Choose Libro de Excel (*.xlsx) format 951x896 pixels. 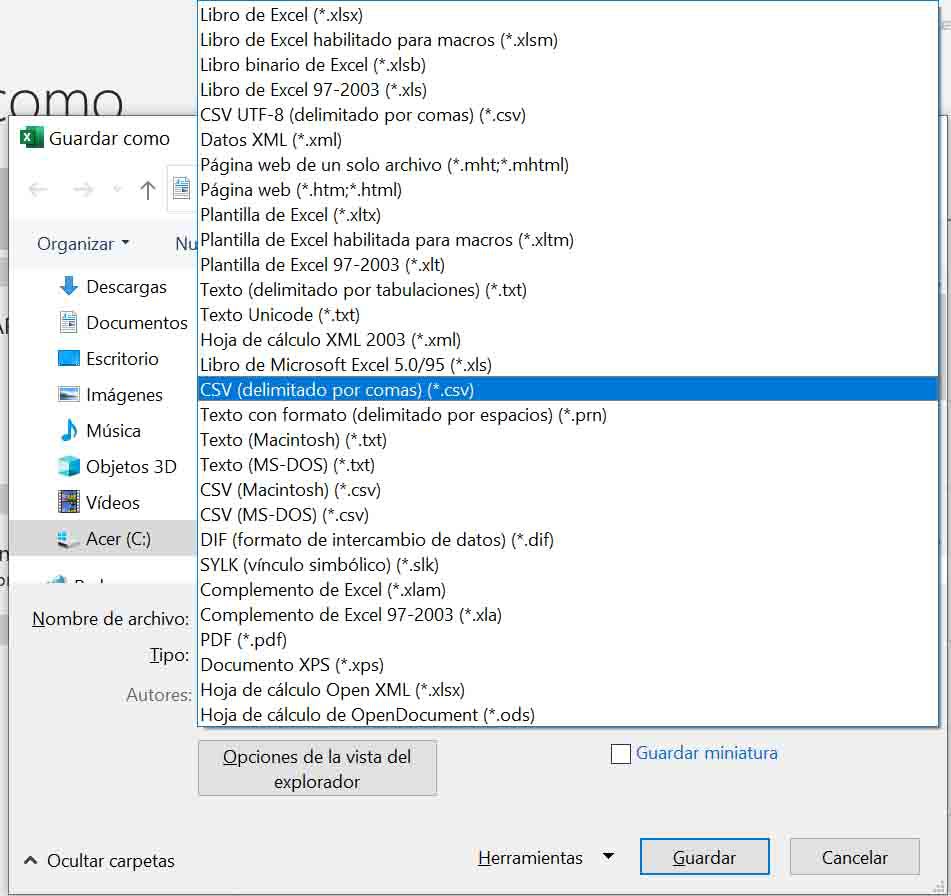pos(568,15)
